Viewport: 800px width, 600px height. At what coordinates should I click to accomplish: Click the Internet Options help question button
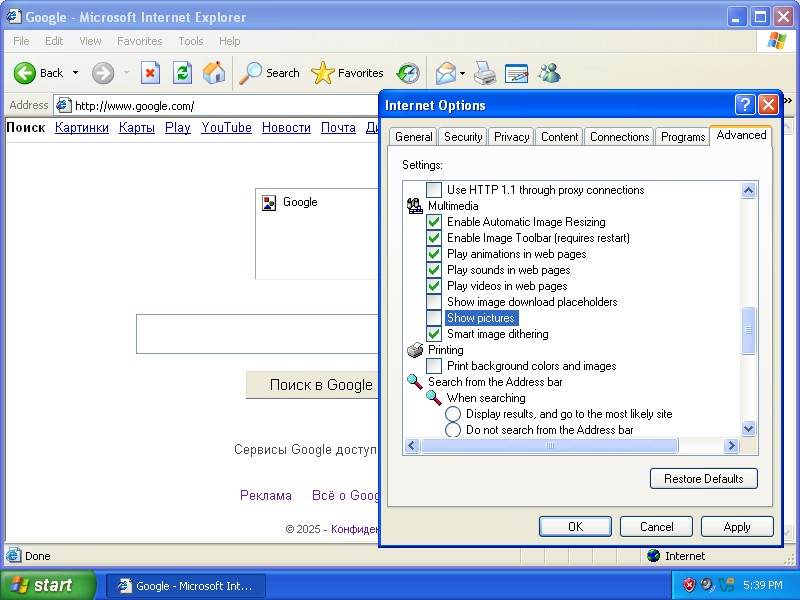[745, 105]
